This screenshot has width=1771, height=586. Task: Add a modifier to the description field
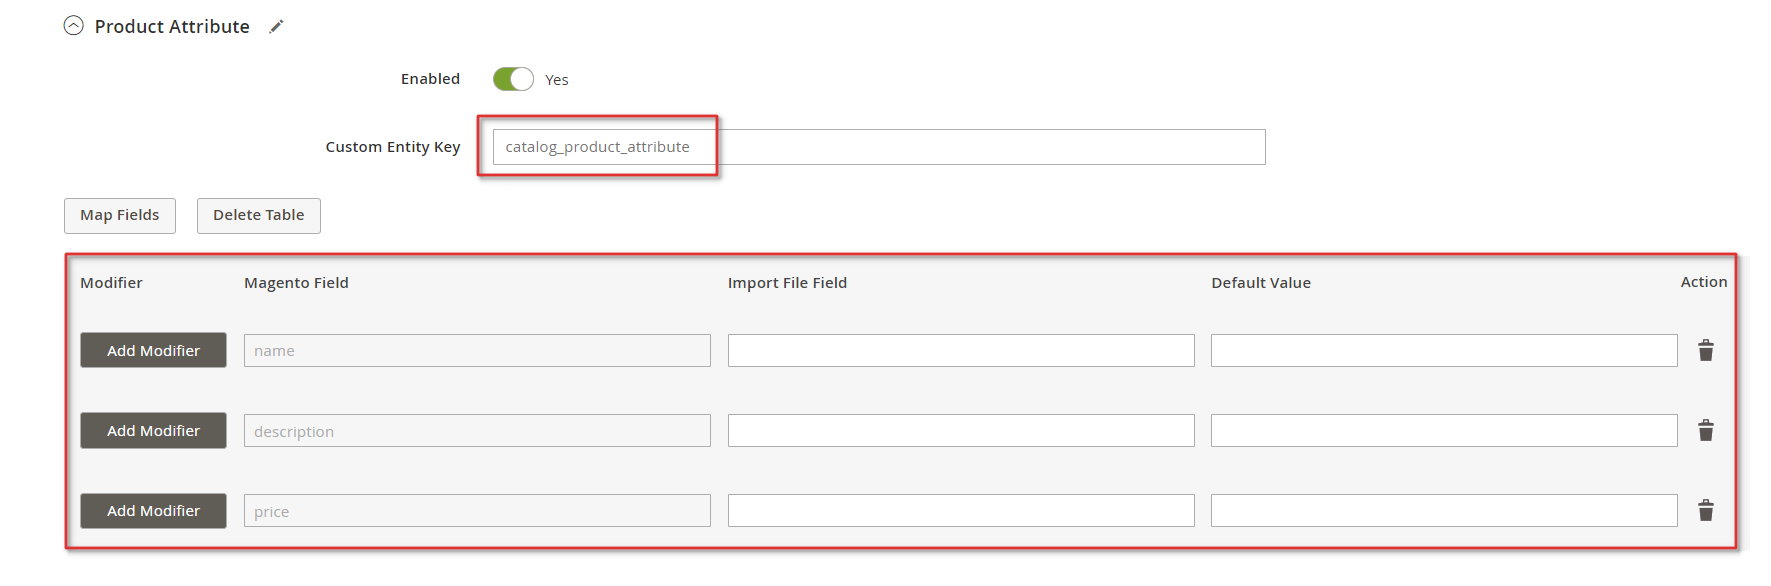[x=153, y=431]
